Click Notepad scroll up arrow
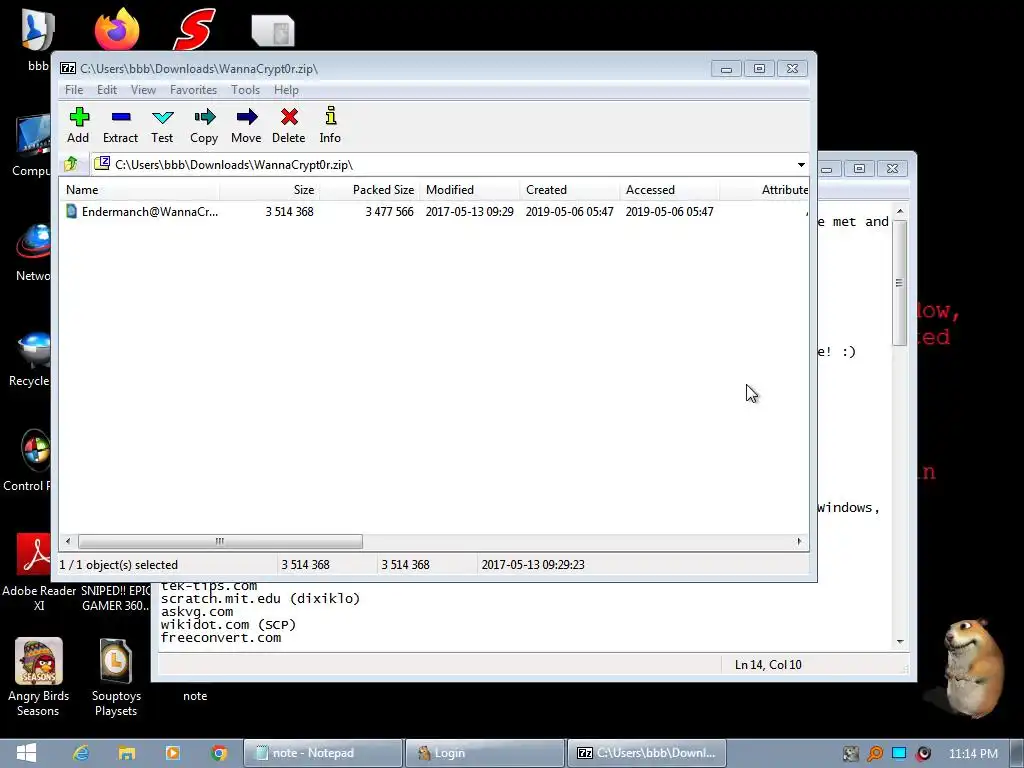The width and height of the screenshot is (1024, 768). click(x=900, y=211)
